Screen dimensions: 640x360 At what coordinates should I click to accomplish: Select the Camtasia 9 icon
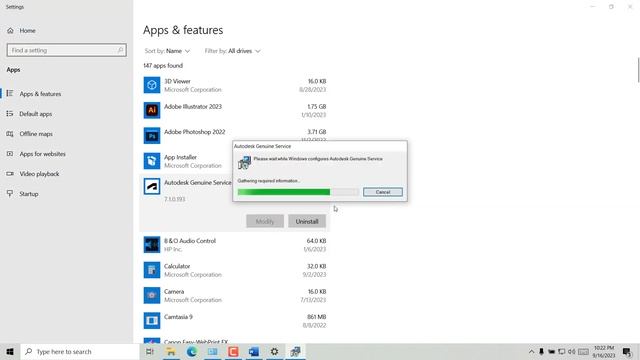152,321
